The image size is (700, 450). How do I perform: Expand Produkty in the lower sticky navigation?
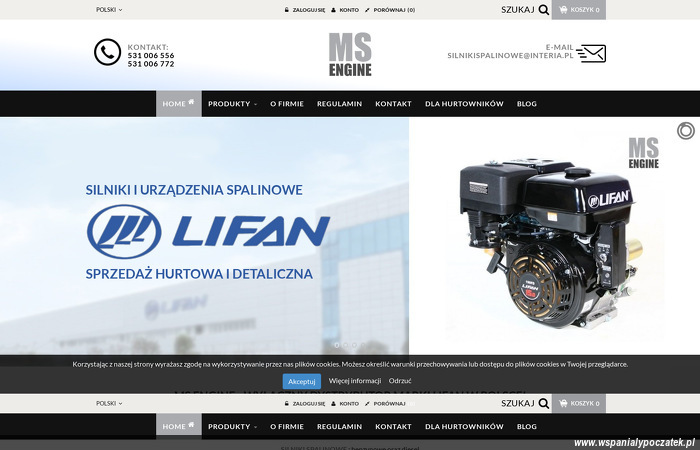click(x=232, y=426)
